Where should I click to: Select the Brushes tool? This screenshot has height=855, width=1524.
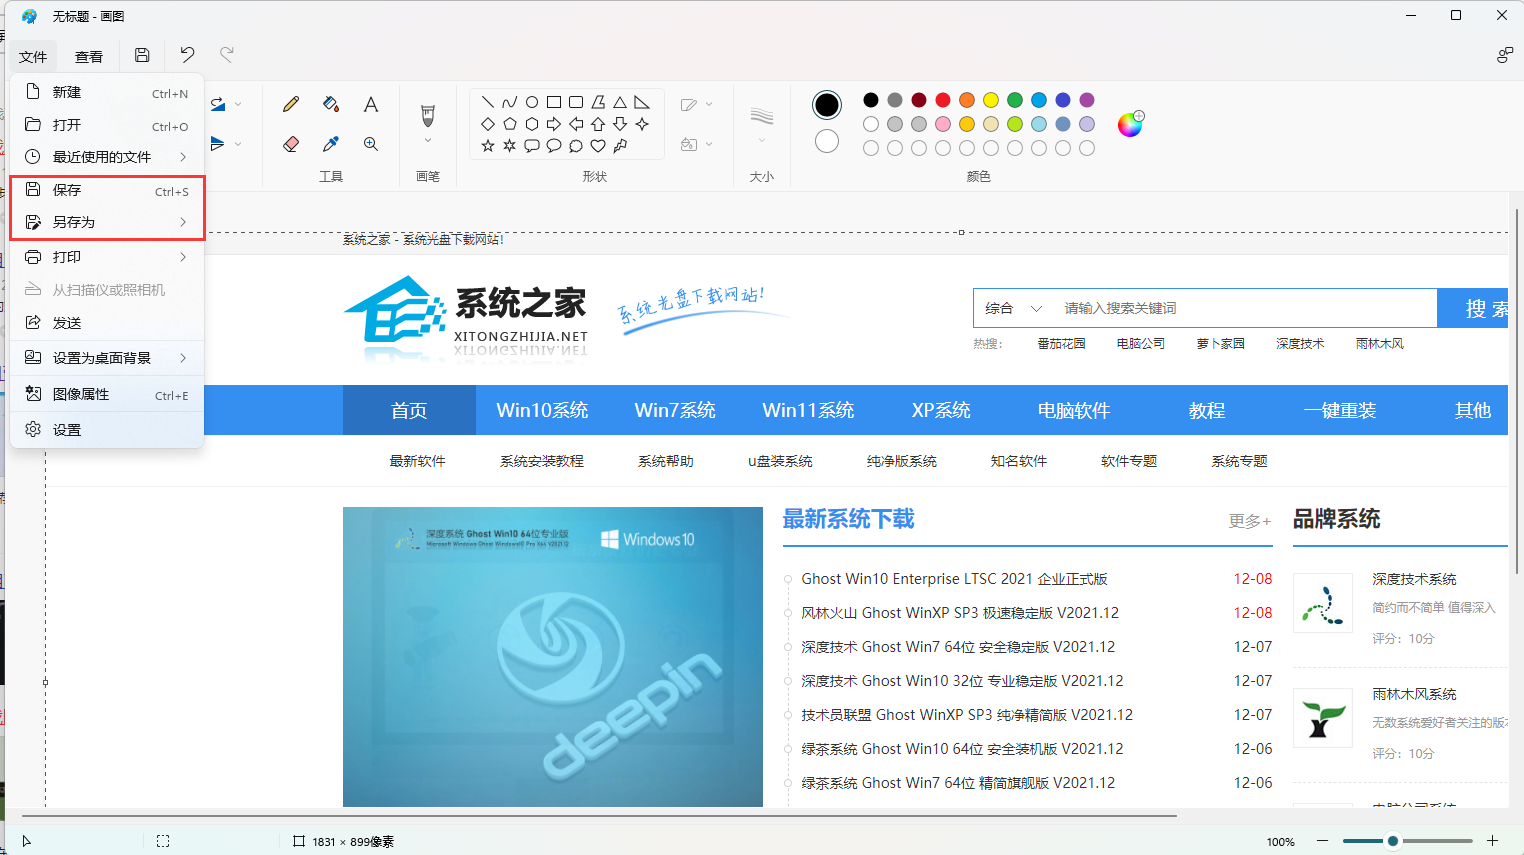point(427,113)
